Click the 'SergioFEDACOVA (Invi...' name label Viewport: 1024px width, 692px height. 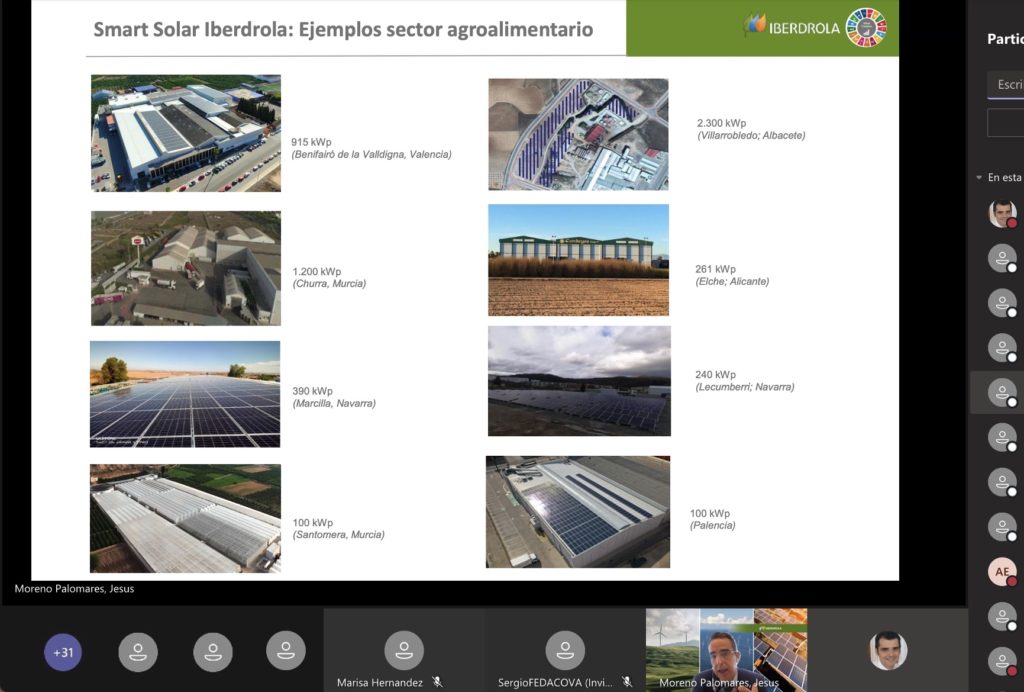click(555, 682)
